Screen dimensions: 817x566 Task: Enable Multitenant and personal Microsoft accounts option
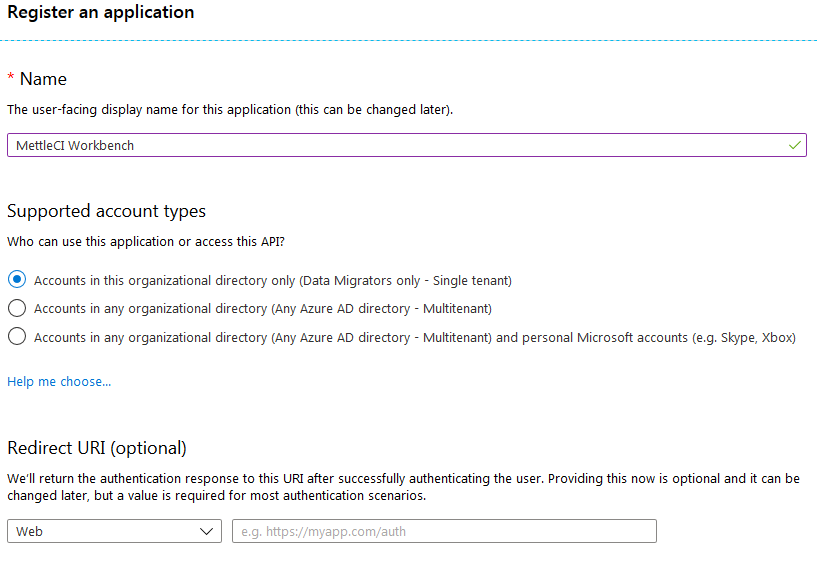(x=17, y=337)
